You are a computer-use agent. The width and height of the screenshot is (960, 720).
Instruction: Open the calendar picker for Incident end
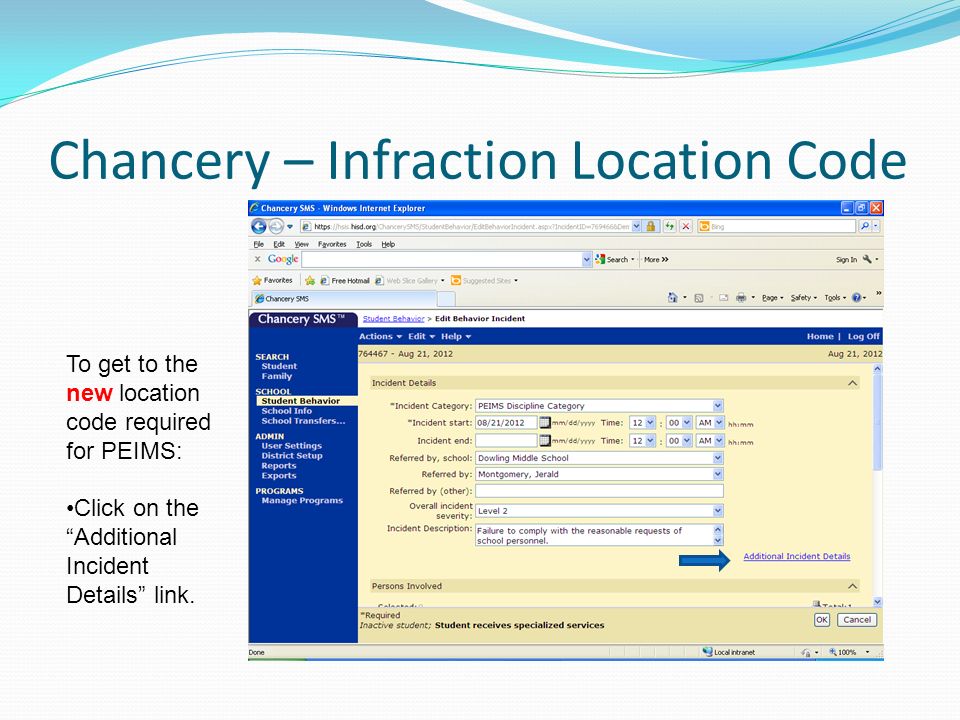click(545, 440)
